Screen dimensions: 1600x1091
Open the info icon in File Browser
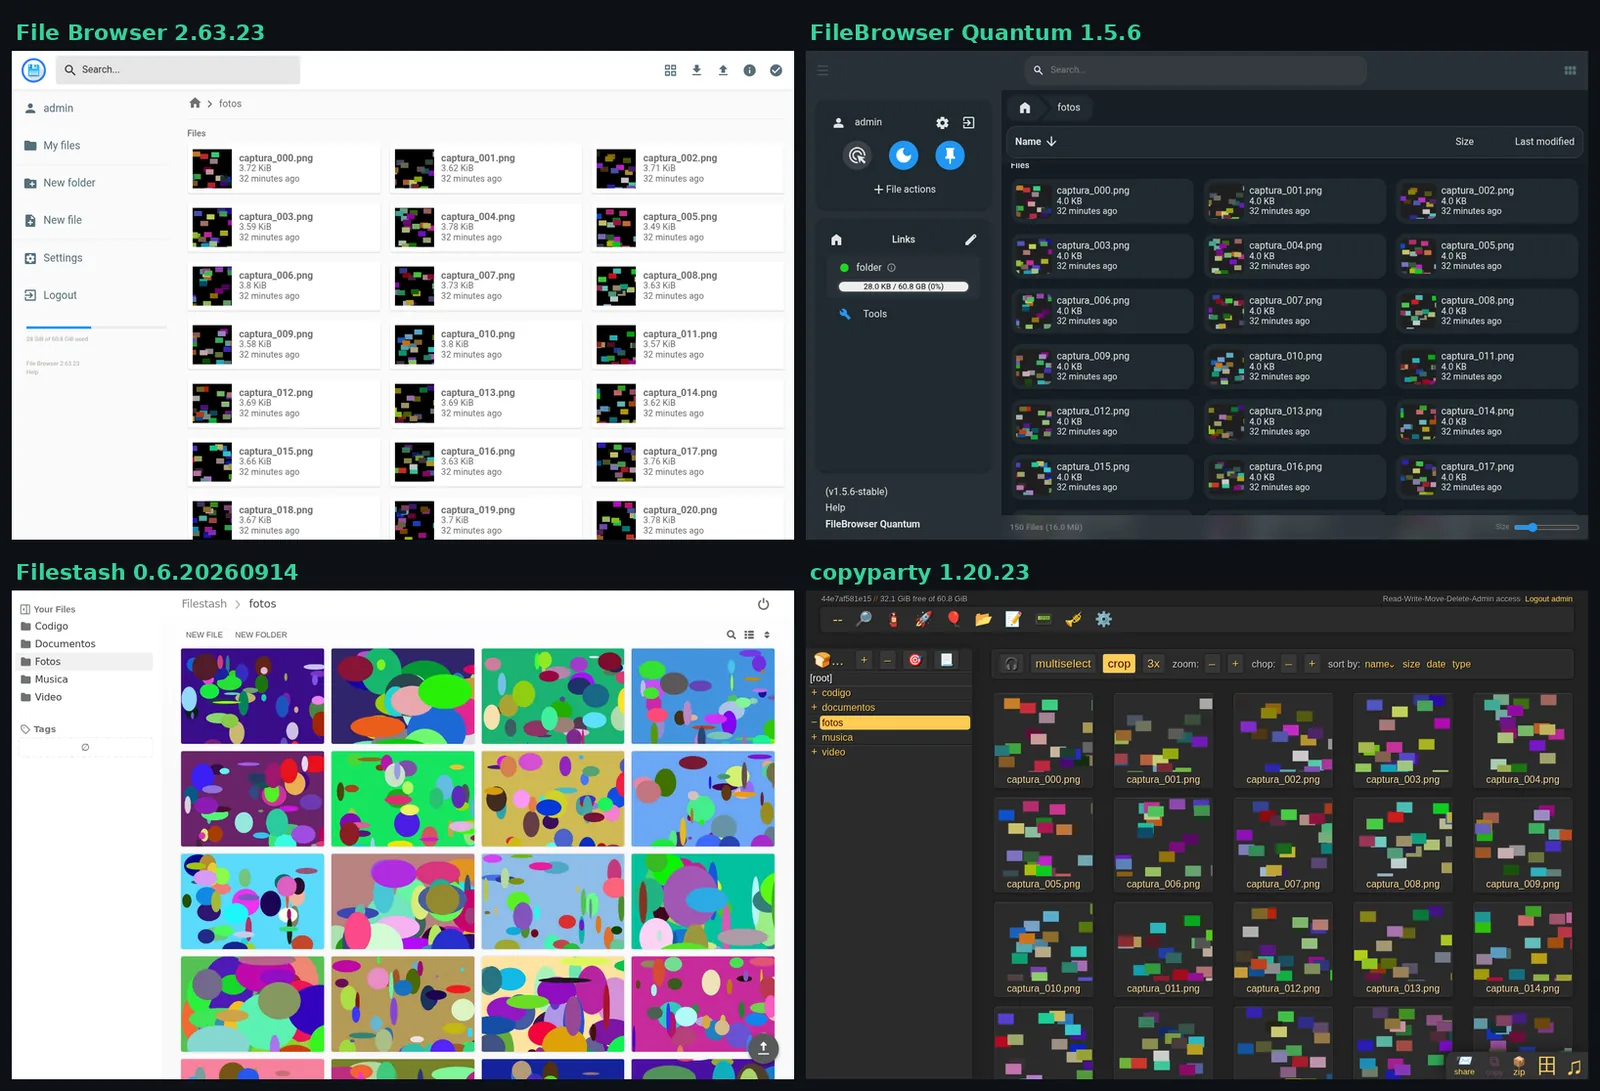click(x=749, y=70)
